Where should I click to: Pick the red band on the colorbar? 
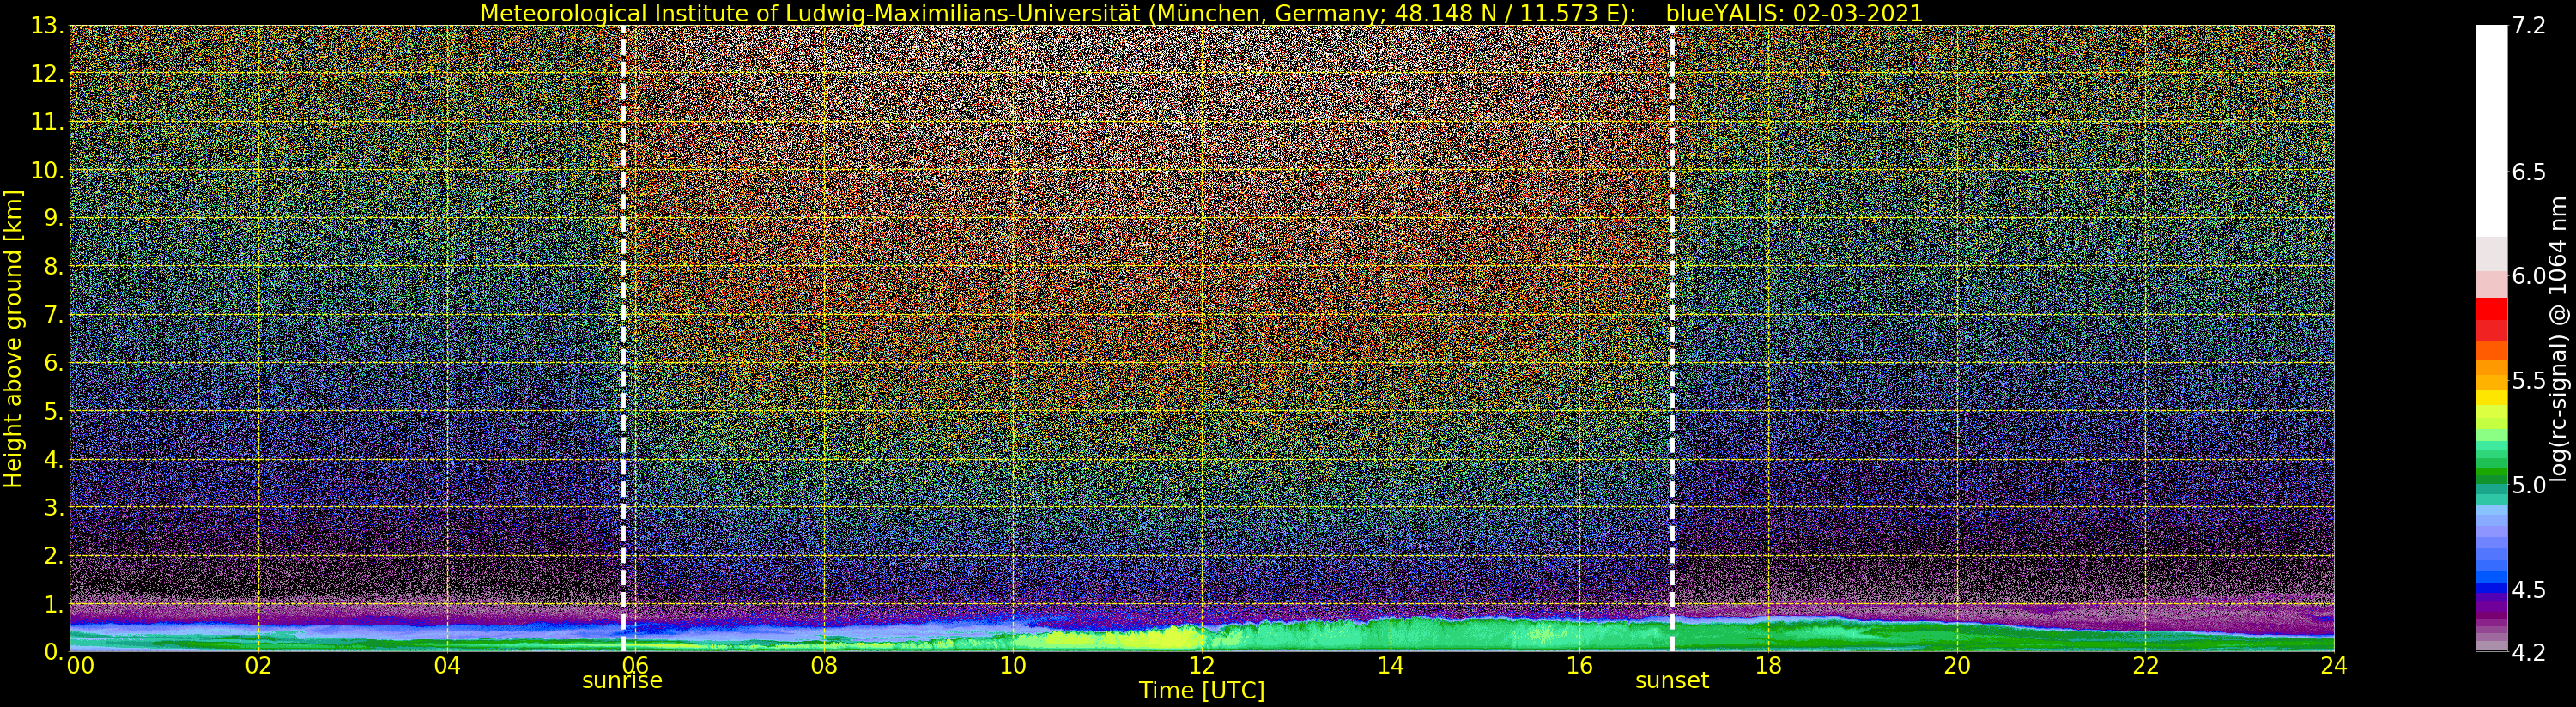click(2491, 319)
